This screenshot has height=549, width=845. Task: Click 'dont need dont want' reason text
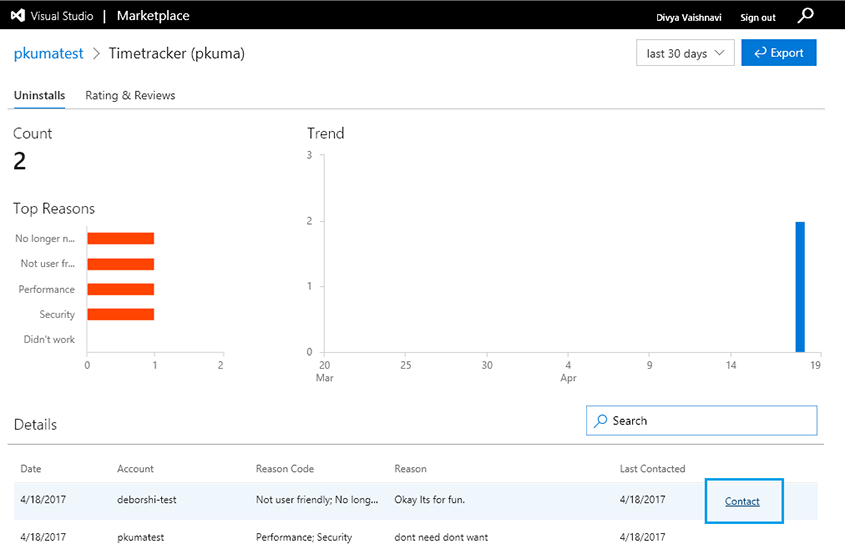441,537
